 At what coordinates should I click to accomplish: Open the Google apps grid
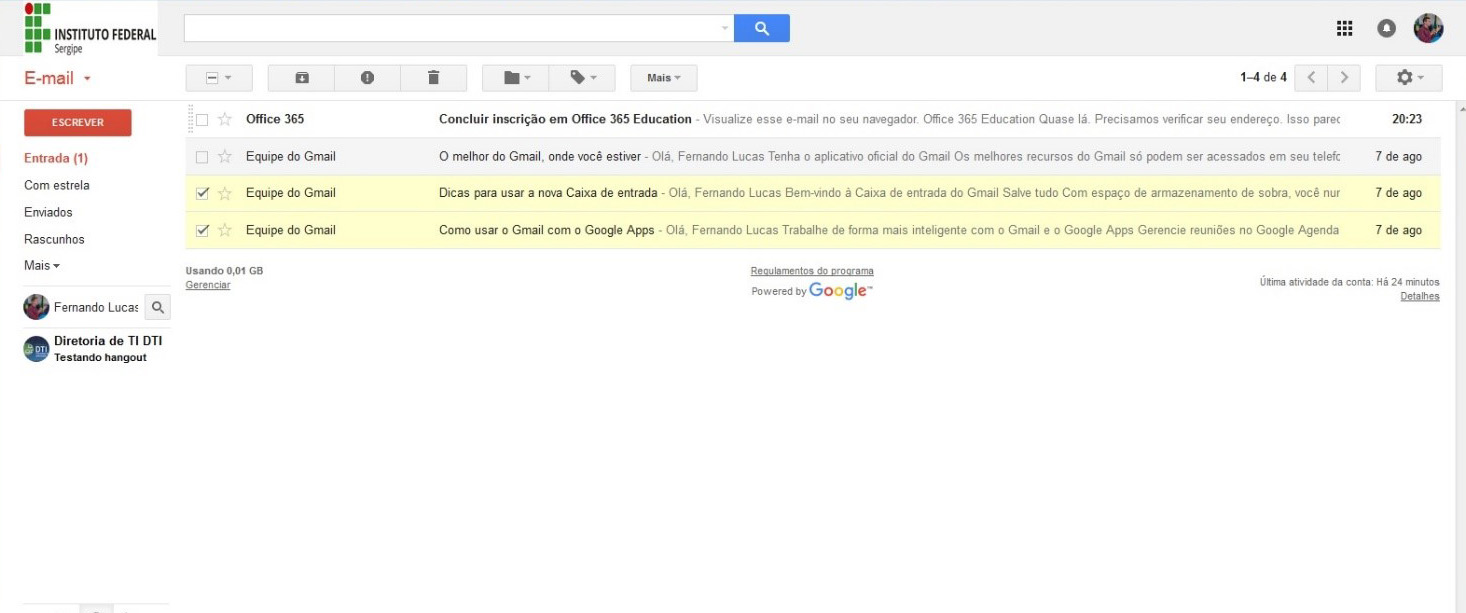(x=1345, y=28)
